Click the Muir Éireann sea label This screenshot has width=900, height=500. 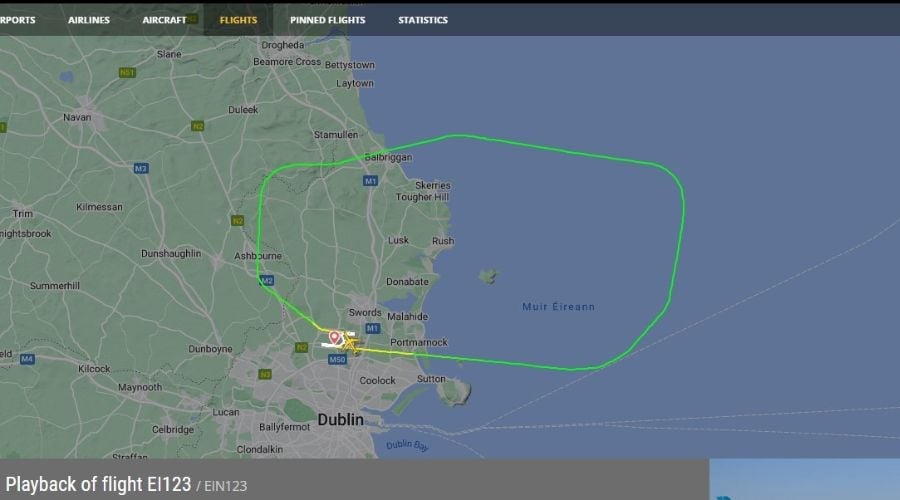pos(558,307)
